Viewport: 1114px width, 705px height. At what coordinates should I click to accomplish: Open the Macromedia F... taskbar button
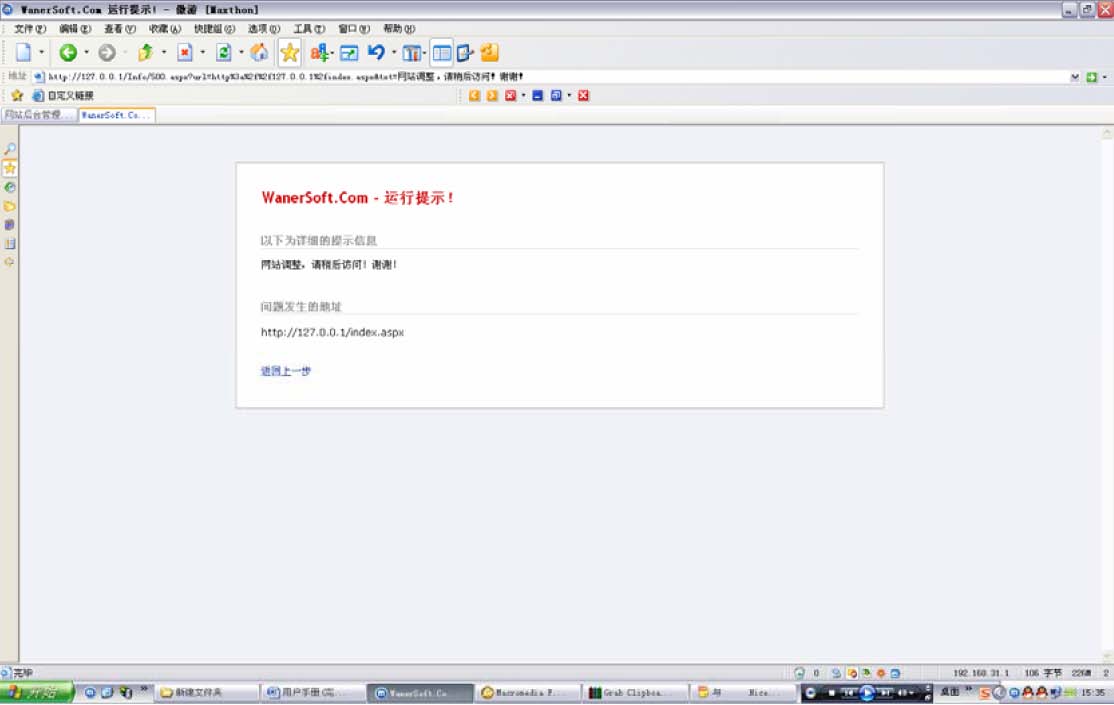pos(527,692)
